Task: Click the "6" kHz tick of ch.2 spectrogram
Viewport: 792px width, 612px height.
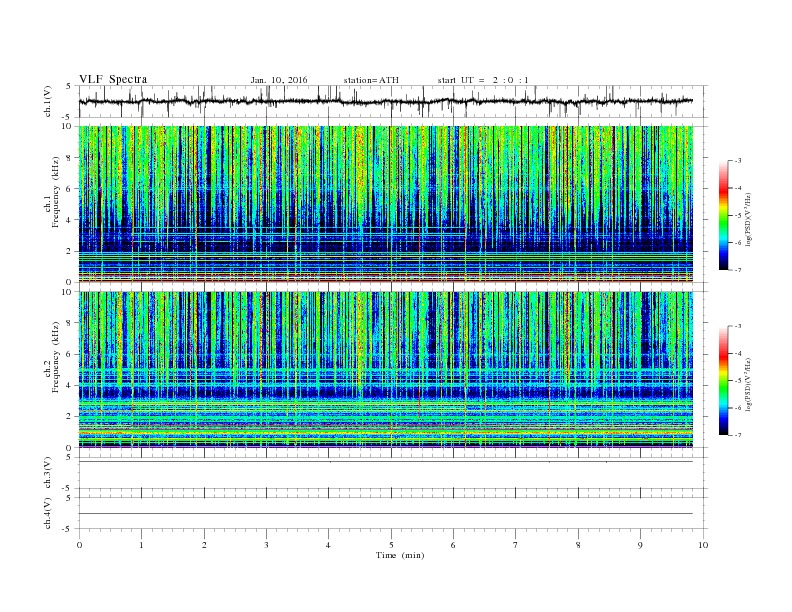Action: click(x=70, y=354)
